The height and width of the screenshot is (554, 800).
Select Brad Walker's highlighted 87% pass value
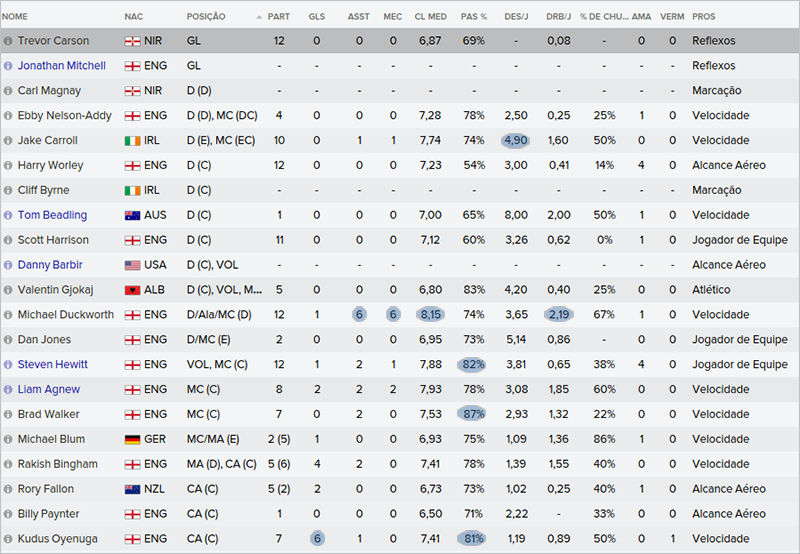pyautogui.click(x=473, y=415)
